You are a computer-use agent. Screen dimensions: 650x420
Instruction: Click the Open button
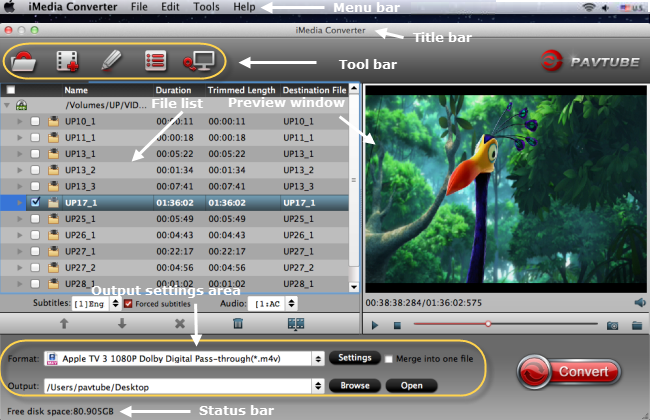(x=411, y=386)
